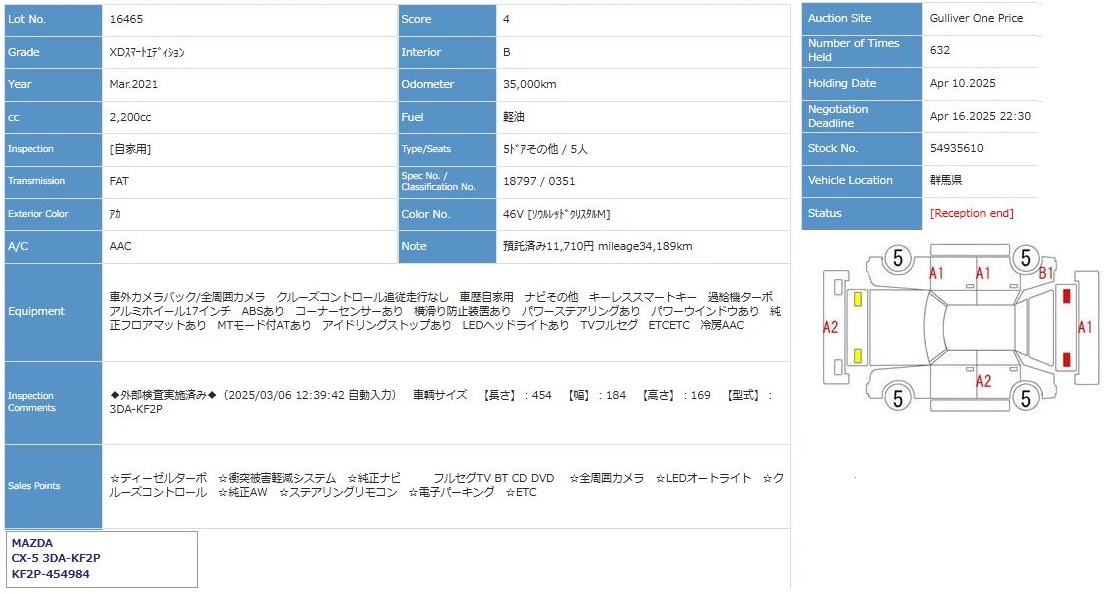The image size is (1104, 594).
Task: Click the Gulliver One Price auction site
Action: [976, 18]
